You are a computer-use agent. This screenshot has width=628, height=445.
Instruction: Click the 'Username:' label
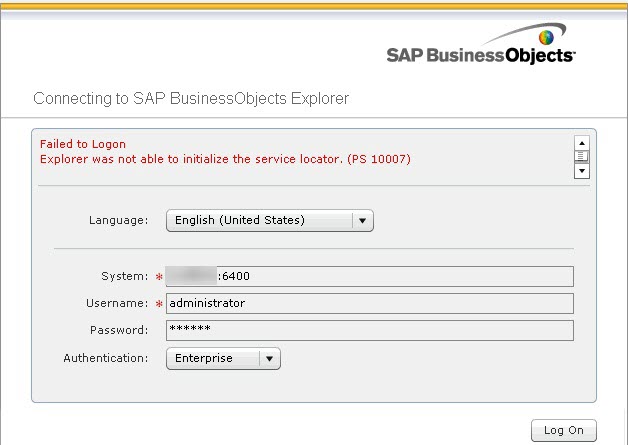click(117, 303)
